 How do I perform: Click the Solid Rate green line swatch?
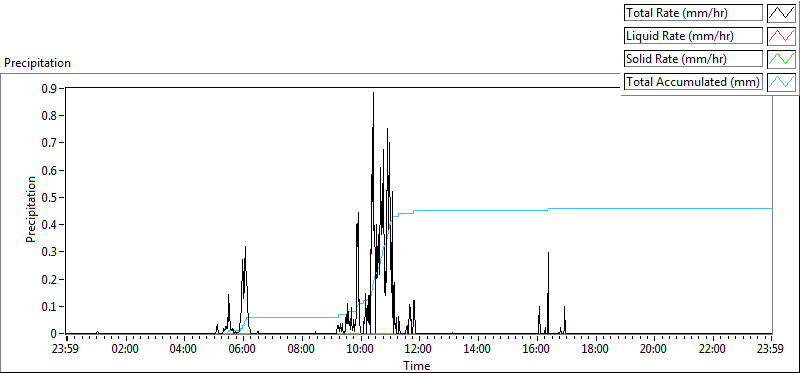click(782, 59)
